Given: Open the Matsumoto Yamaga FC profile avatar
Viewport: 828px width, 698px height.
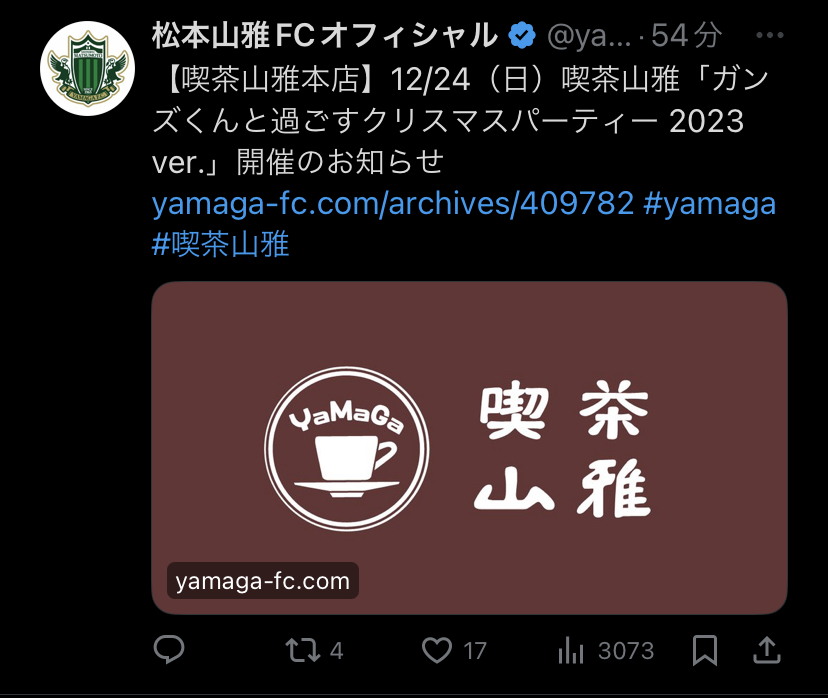Looking at the screenshot, I should 88,69.
